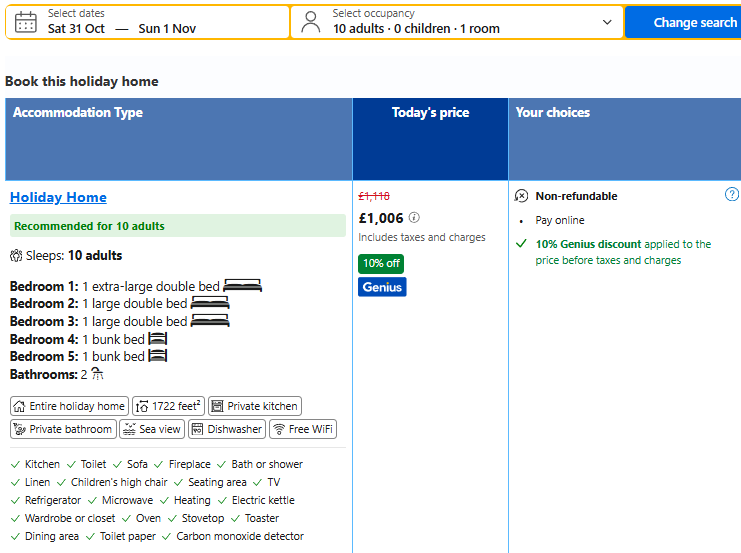Click the Free WiFi badge
The height and width of the screenshot is (553, 741).
[x=303, y=429]
